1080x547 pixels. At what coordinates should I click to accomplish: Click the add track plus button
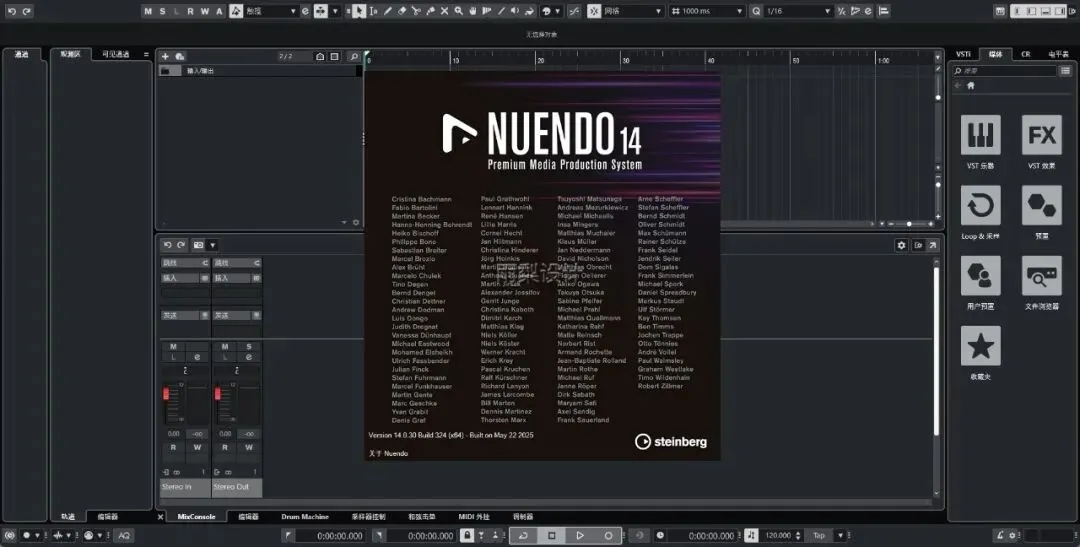click(165, 56)
